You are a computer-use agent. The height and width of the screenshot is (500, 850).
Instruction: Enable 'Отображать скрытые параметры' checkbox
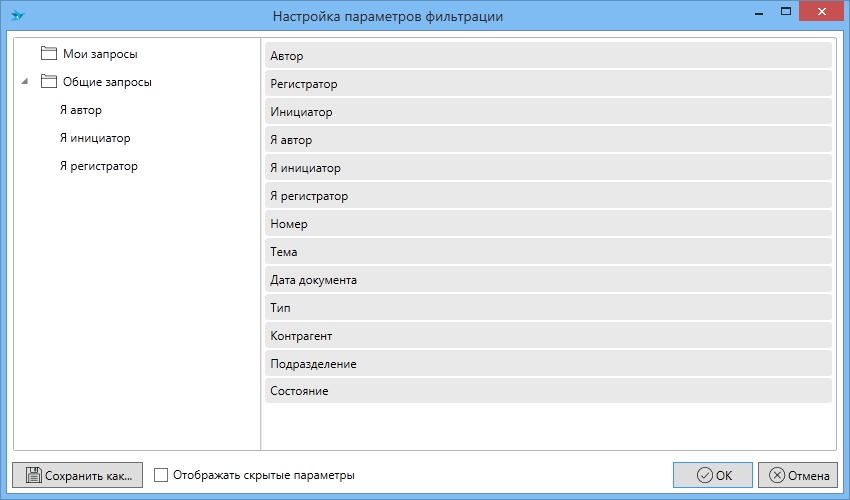(x=162, y=476)
